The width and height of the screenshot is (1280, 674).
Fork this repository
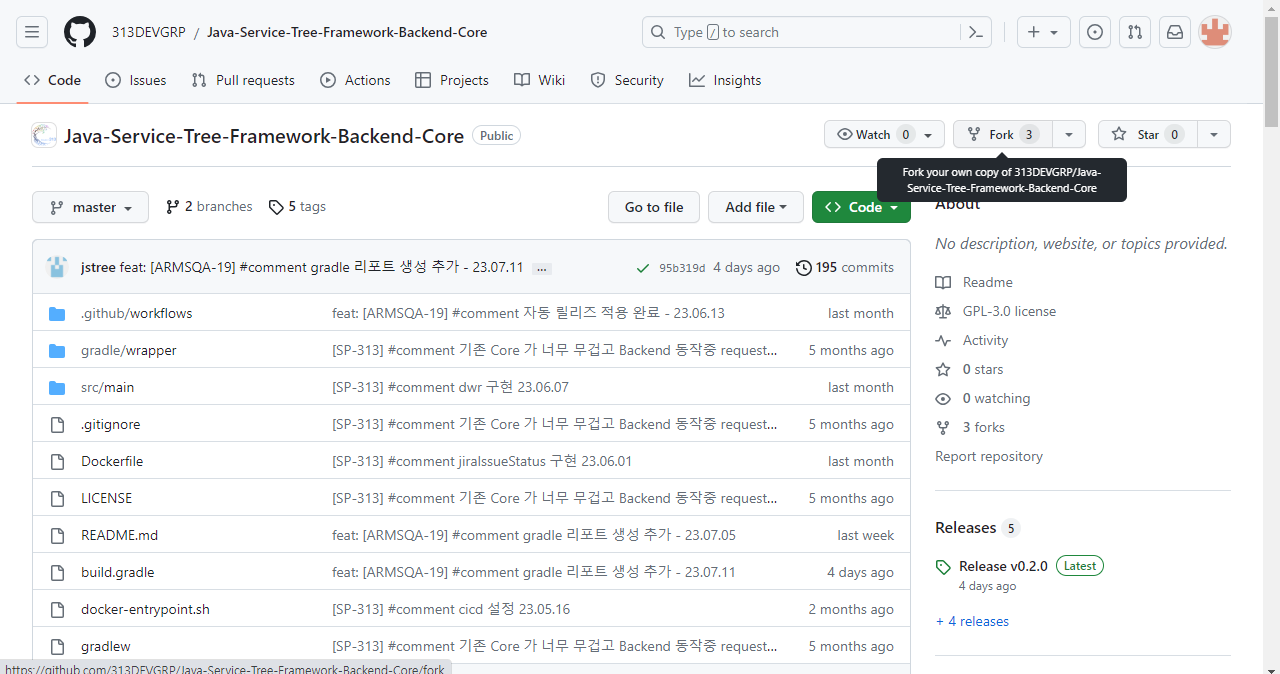(x=1002, y=134)
